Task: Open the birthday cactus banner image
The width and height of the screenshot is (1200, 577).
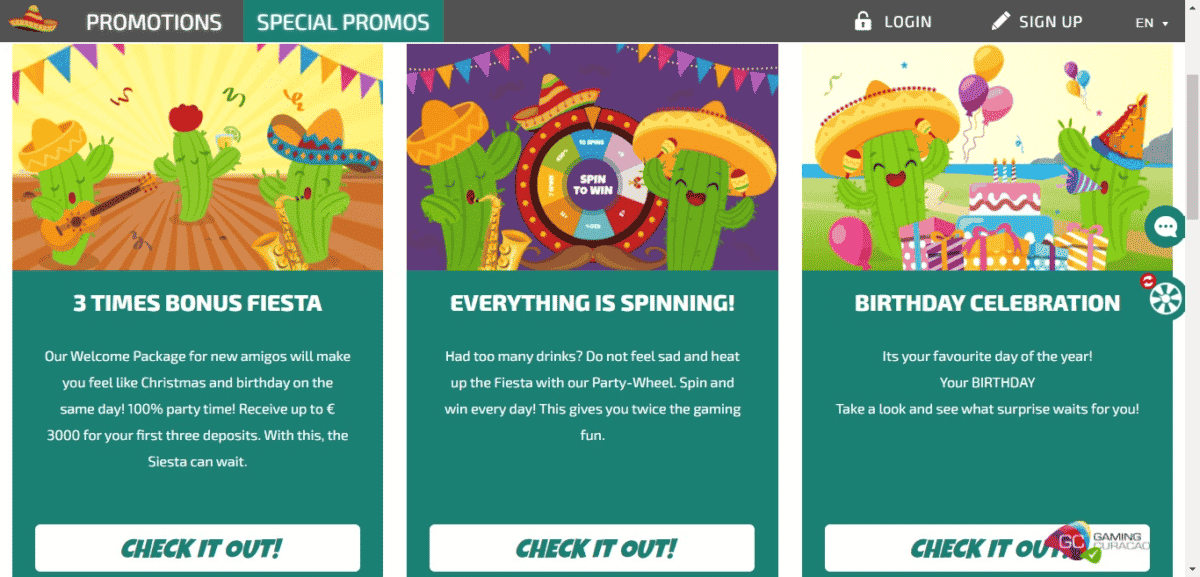Action: pyautogui.click(x=986, y=157)
